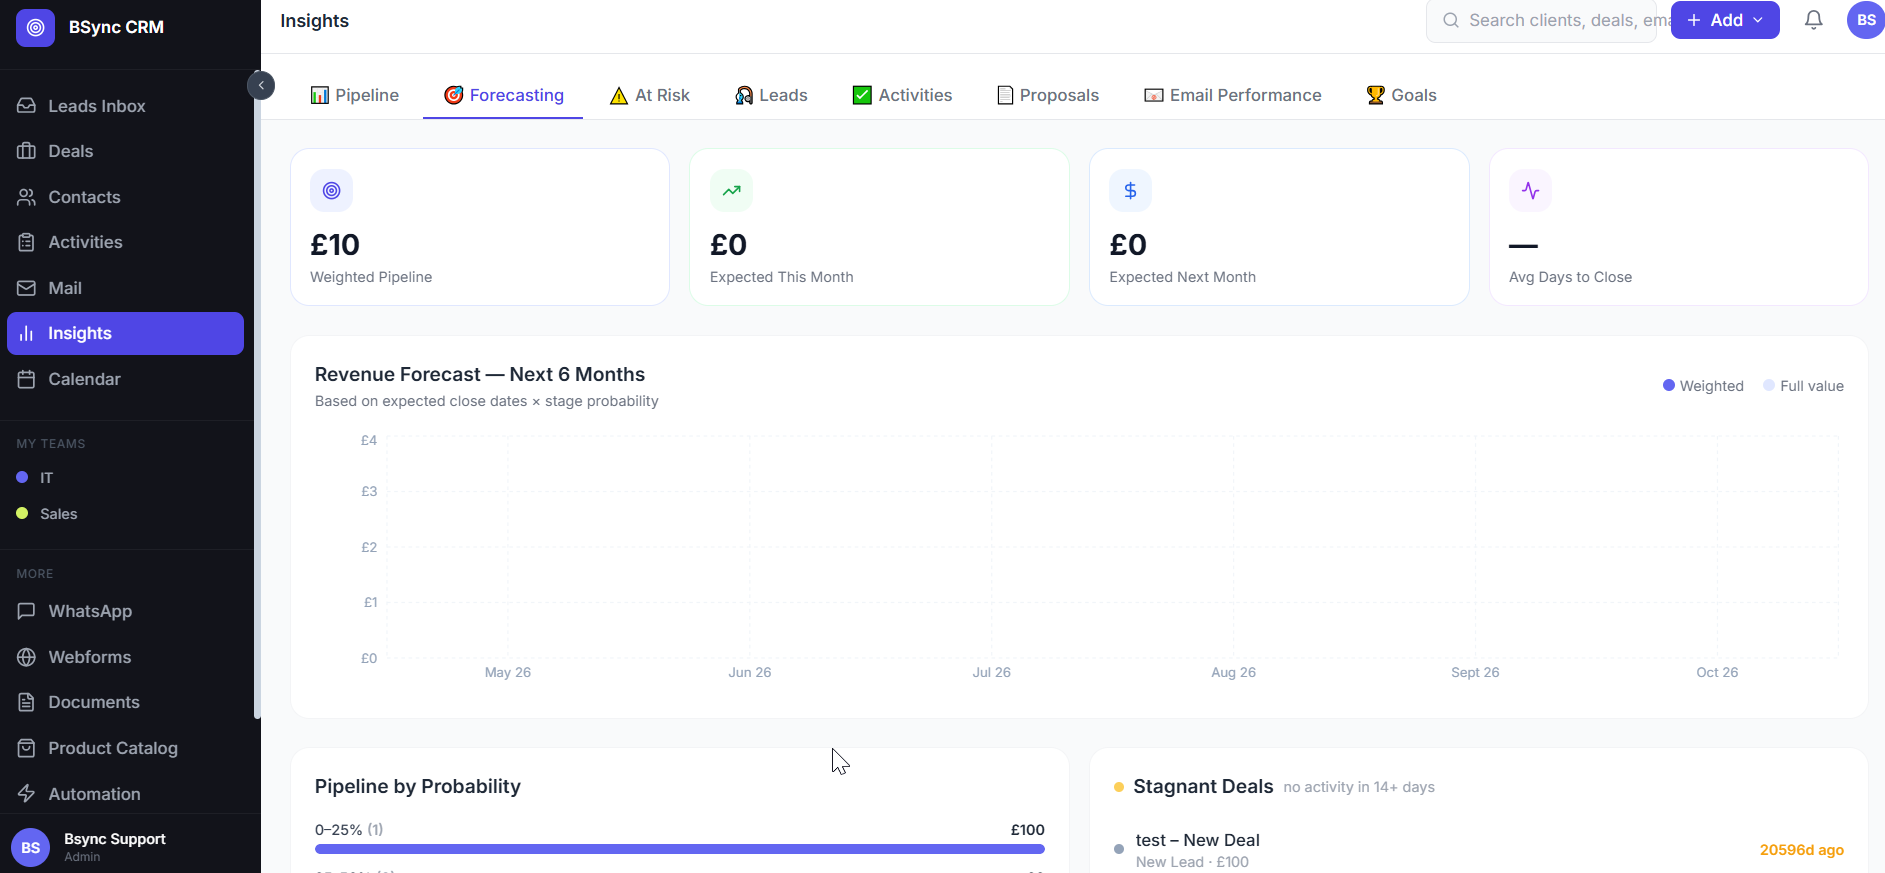
Task: Collapse the sidebar with the chevron button
Action: [261, 85]
